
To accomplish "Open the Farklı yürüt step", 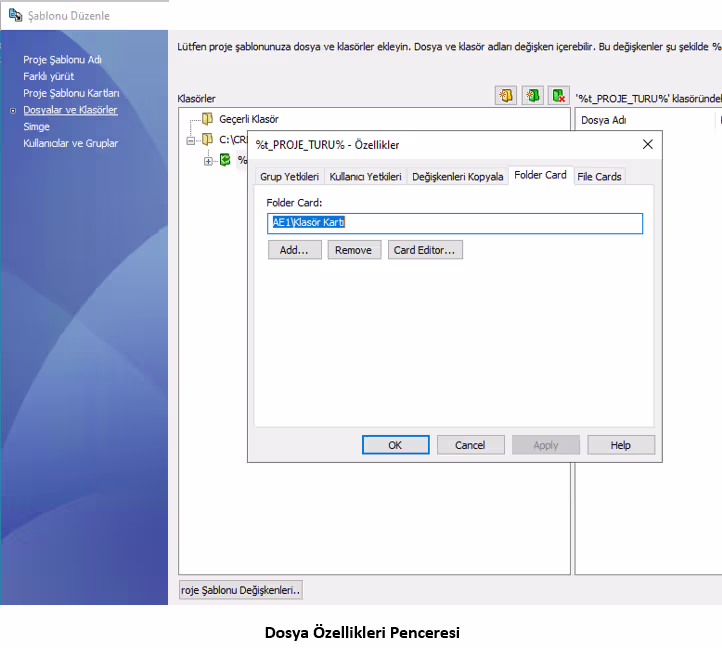I will click(x=48, y=76).
